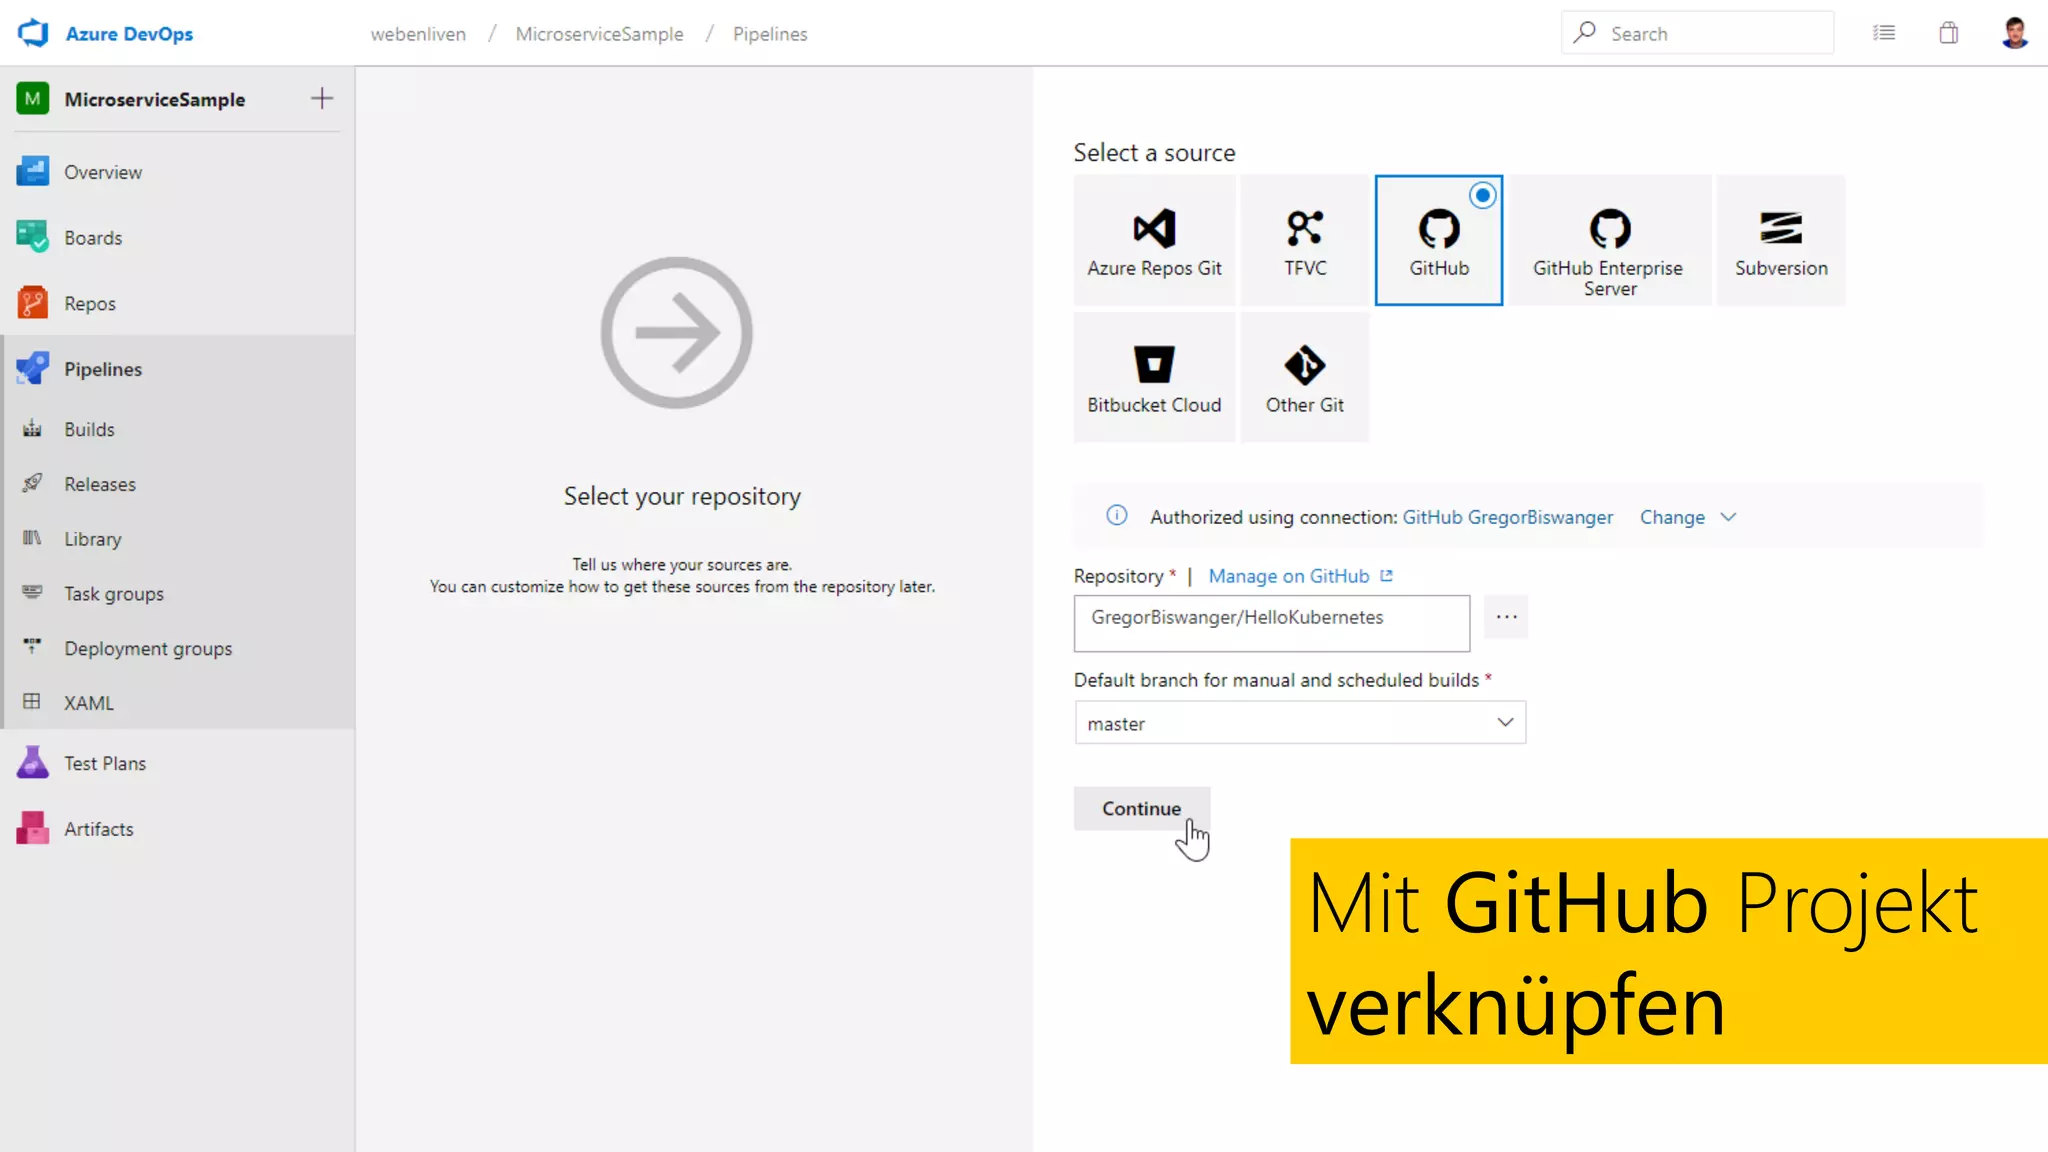Open Manage on GitHub link
This screenshot has width=2048, height=1152.
[1288, 576]
